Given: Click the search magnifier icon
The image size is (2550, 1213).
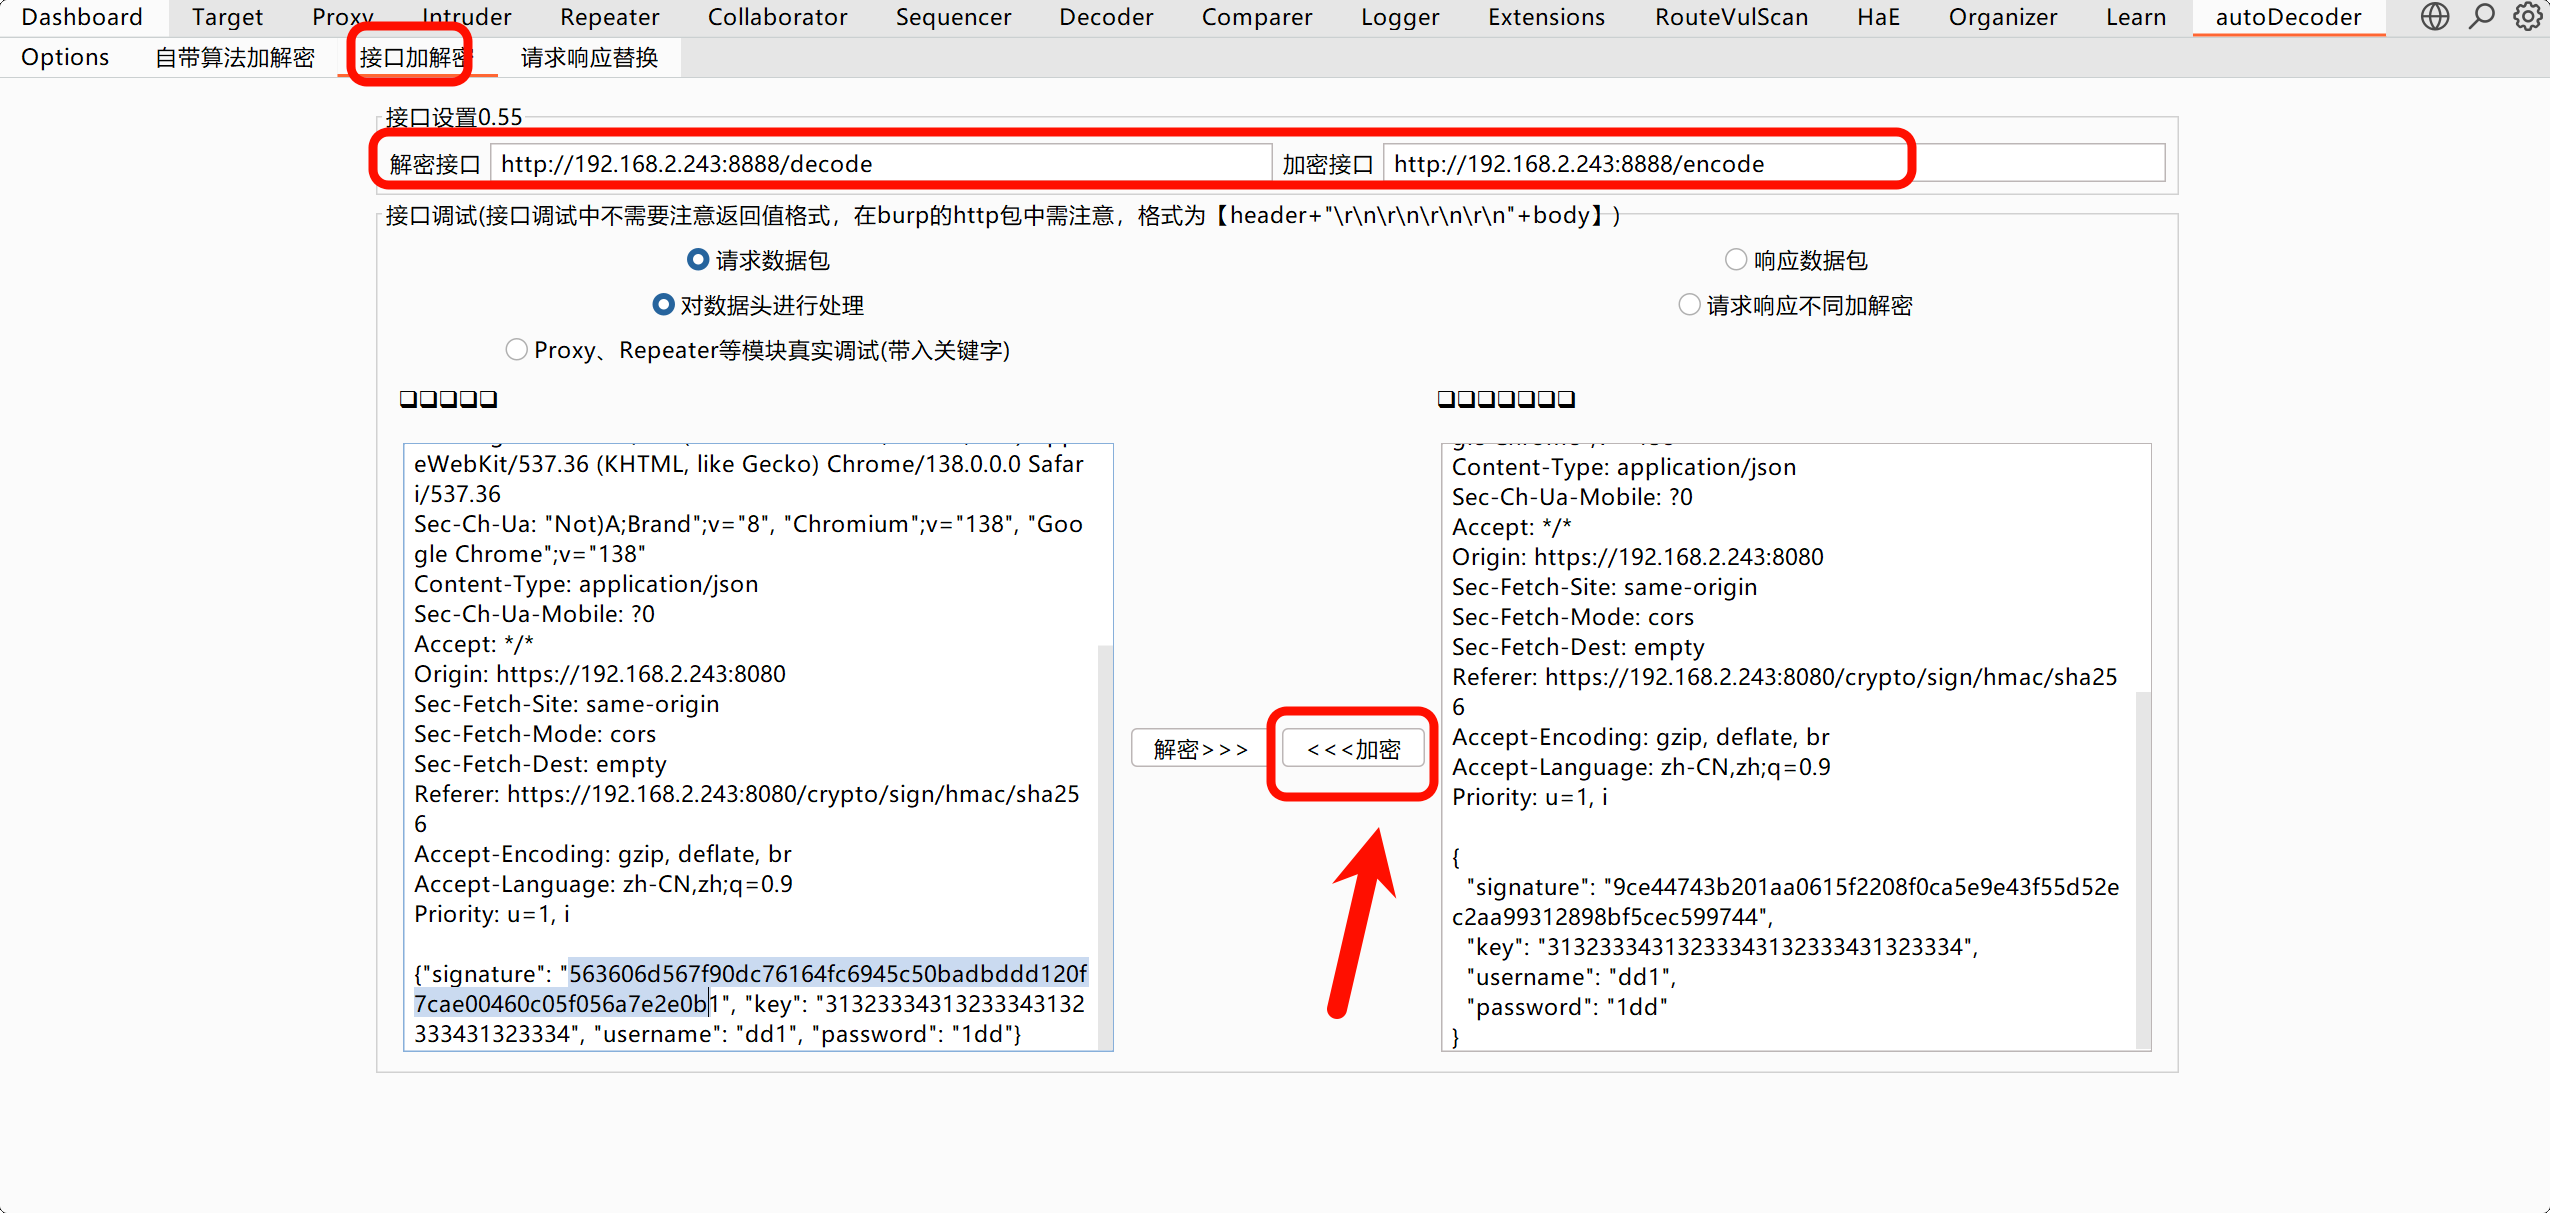Looking at the screenshot, I should tap(2481, 17).
